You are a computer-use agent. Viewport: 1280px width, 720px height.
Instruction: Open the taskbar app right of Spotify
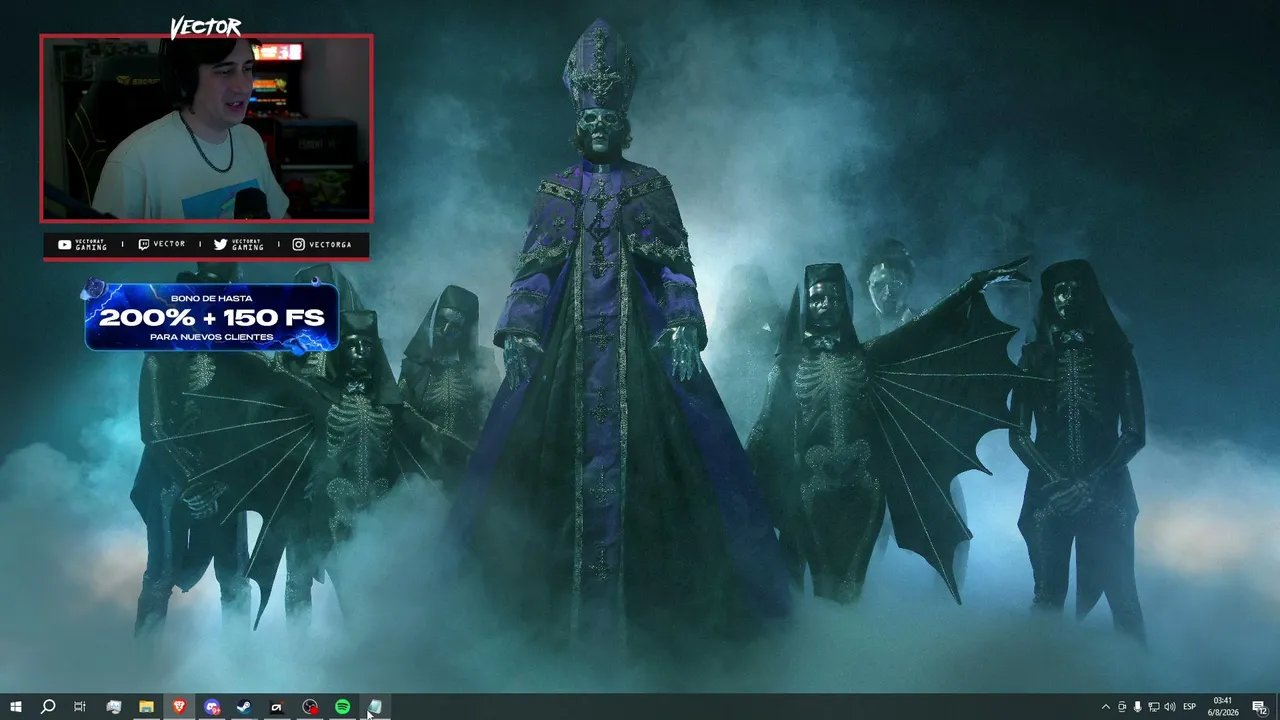coord(375,707)
